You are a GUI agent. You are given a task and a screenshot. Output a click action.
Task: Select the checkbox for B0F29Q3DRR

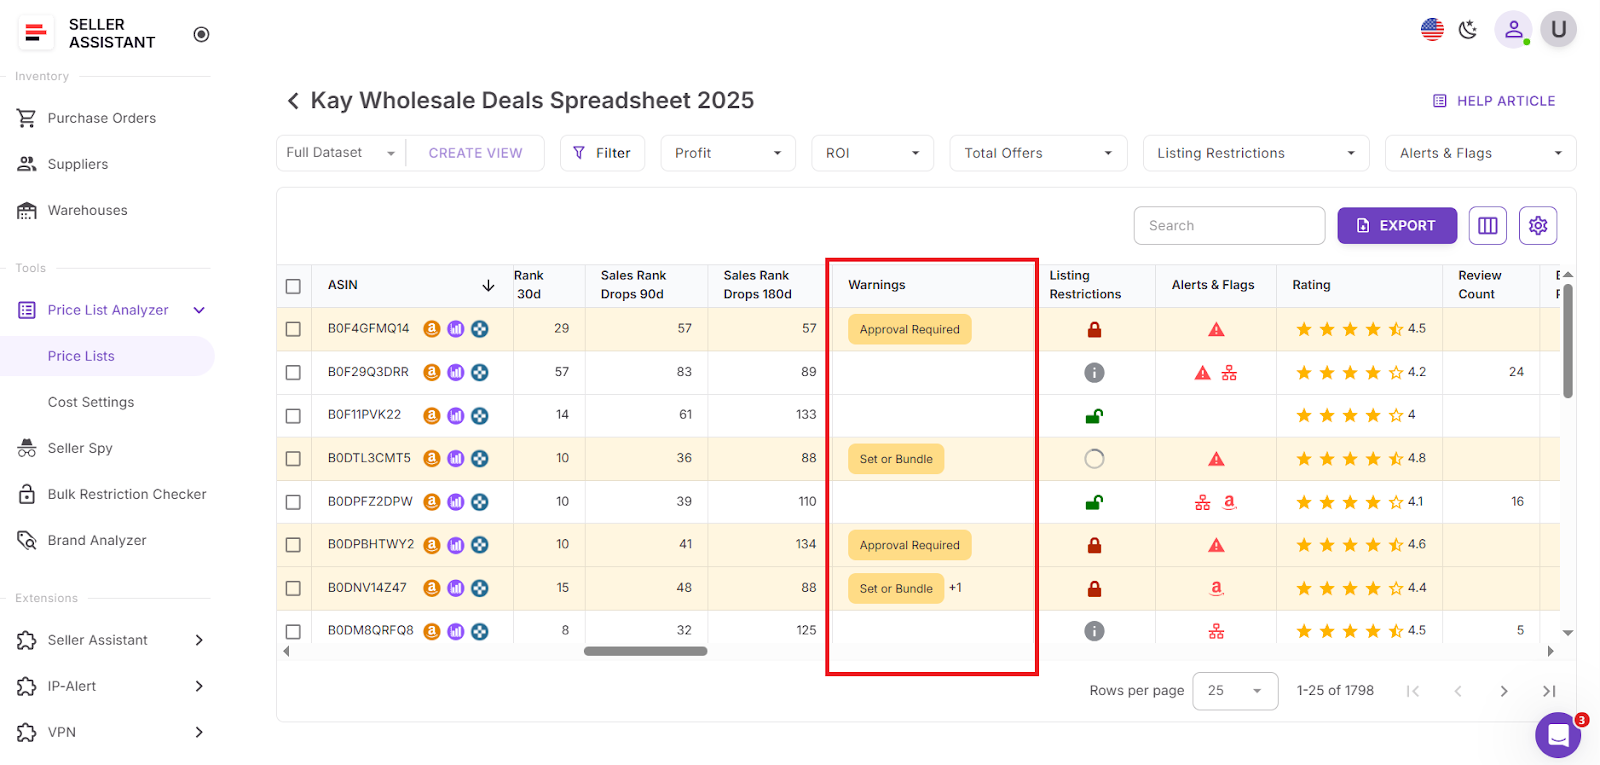(293, 372)
